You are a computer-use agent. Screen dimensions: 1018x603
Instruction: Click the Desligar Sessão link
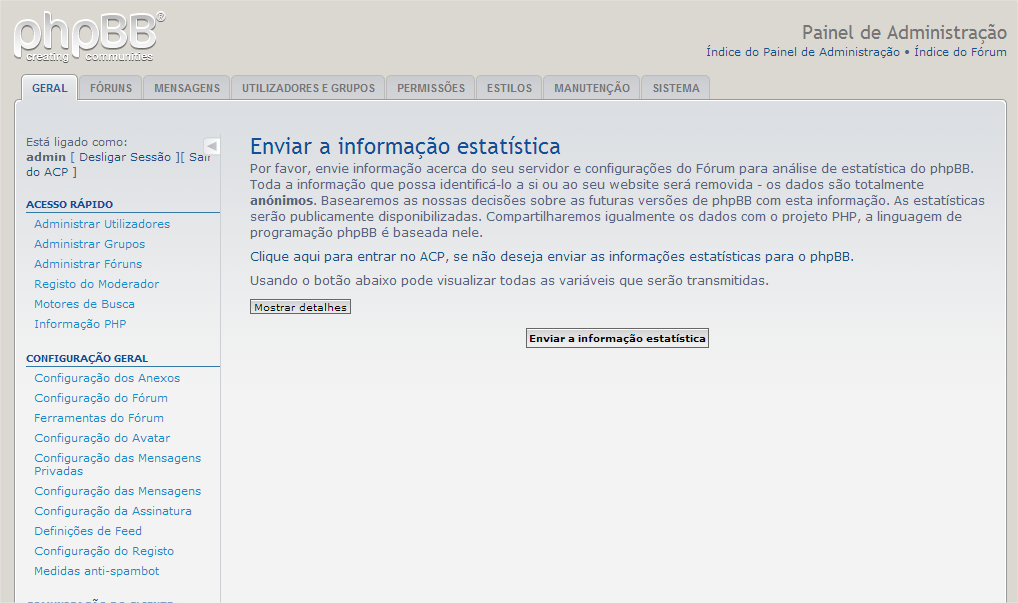tap(124, 157)
